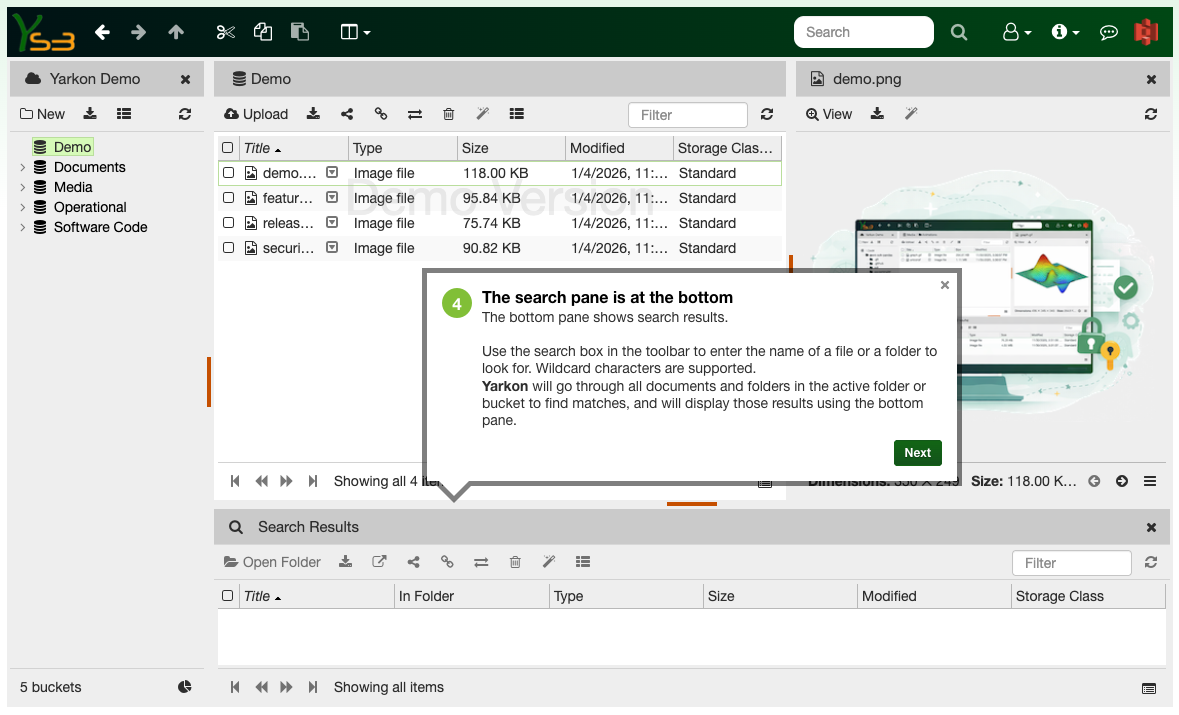This screenshot has width=1179, height=715.
Task: Expand the Documents bucket tree node
Action: click(23, 167)
